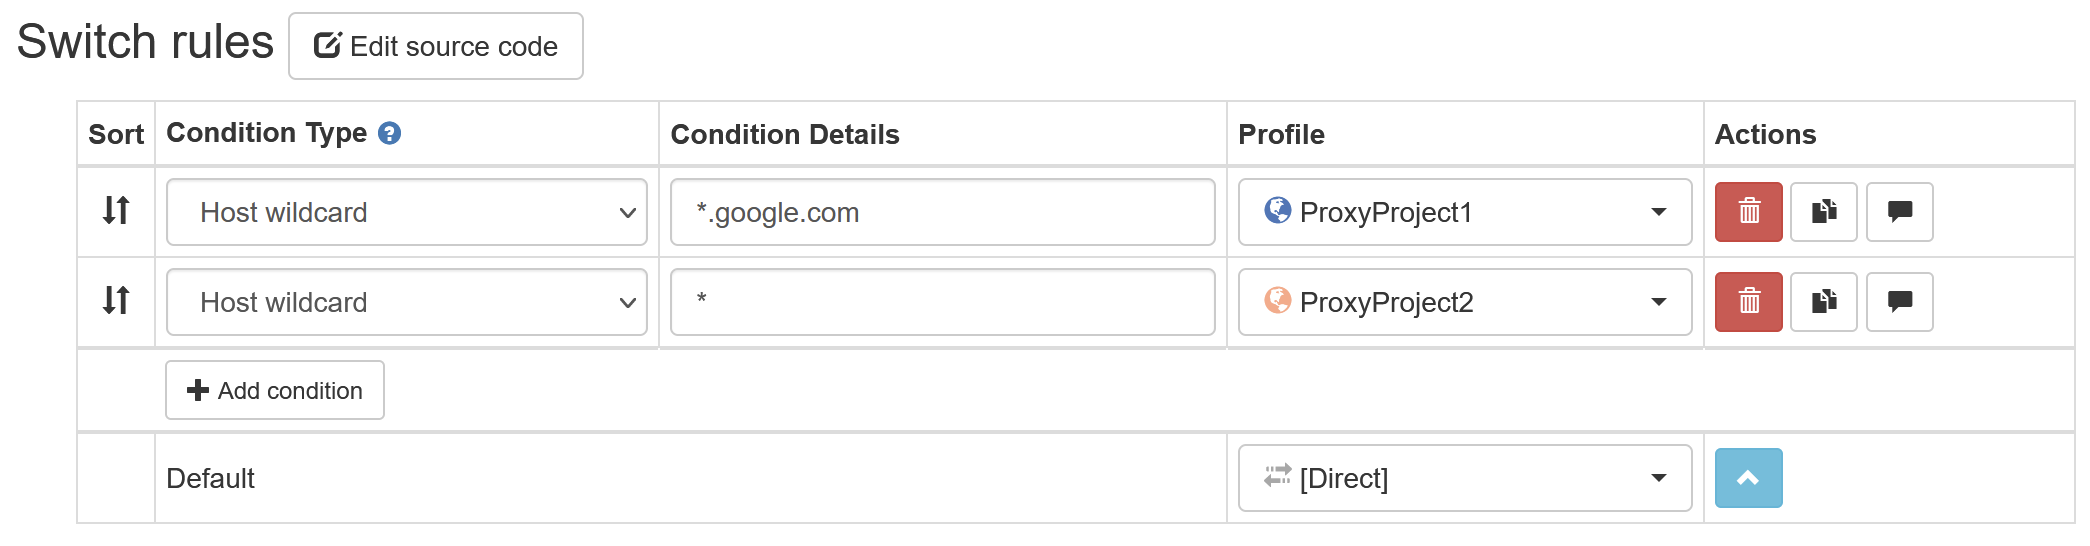
Task: Click the Add condition button
Action: pyautogui.click(x=275, y=390)
